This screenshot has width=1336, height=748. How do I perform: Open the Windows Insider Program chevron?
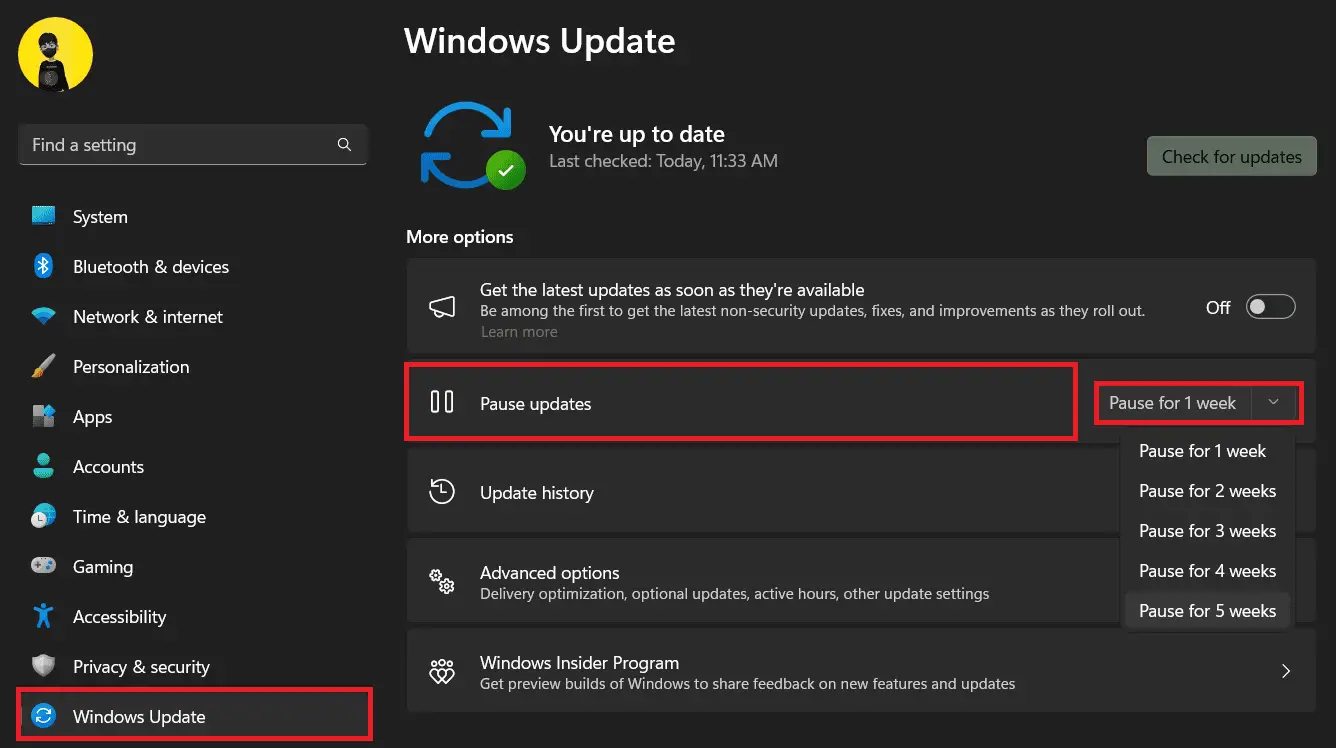1286,671
